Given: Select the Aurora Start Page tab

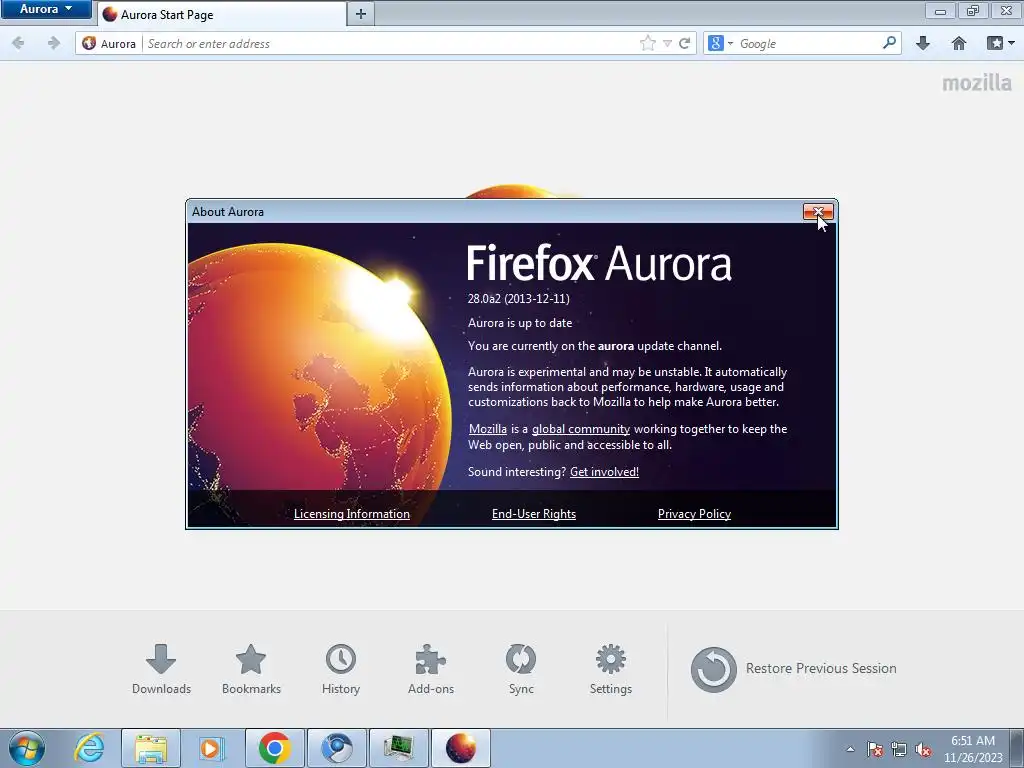Looking at the screenshot, I should point(222,14).
